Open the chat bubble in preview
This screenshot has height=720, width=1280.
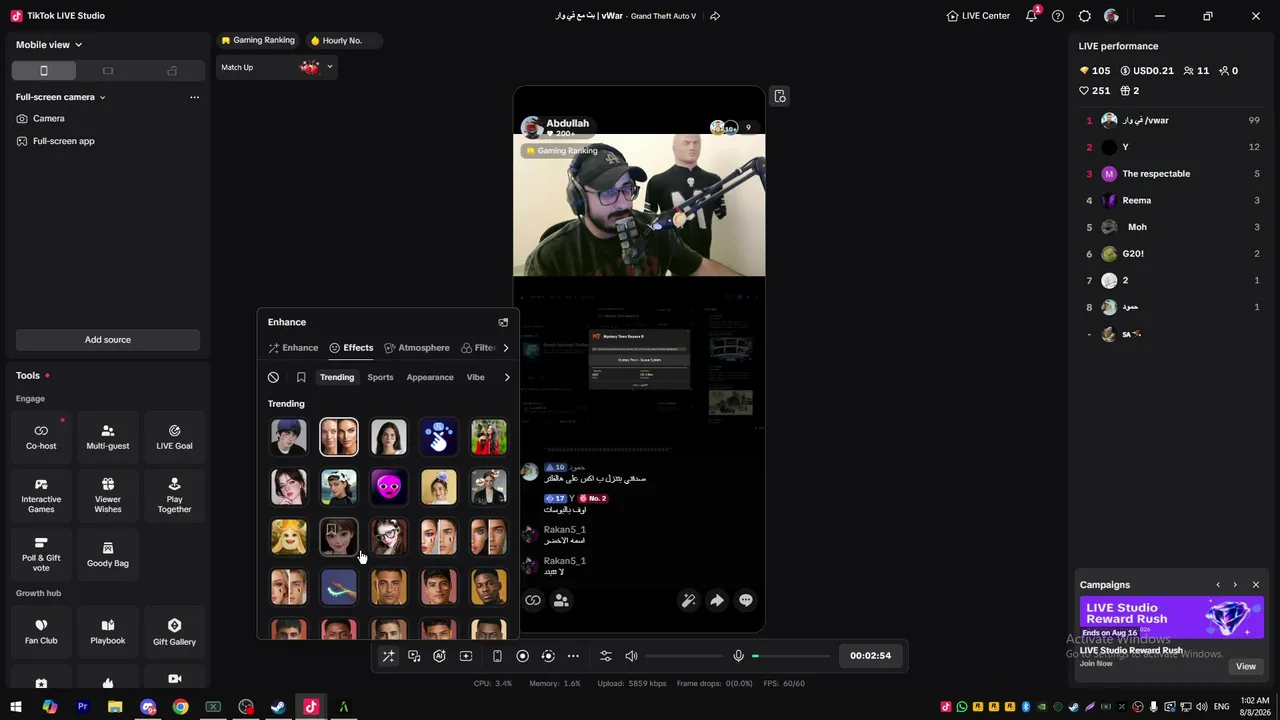(746, 601)
